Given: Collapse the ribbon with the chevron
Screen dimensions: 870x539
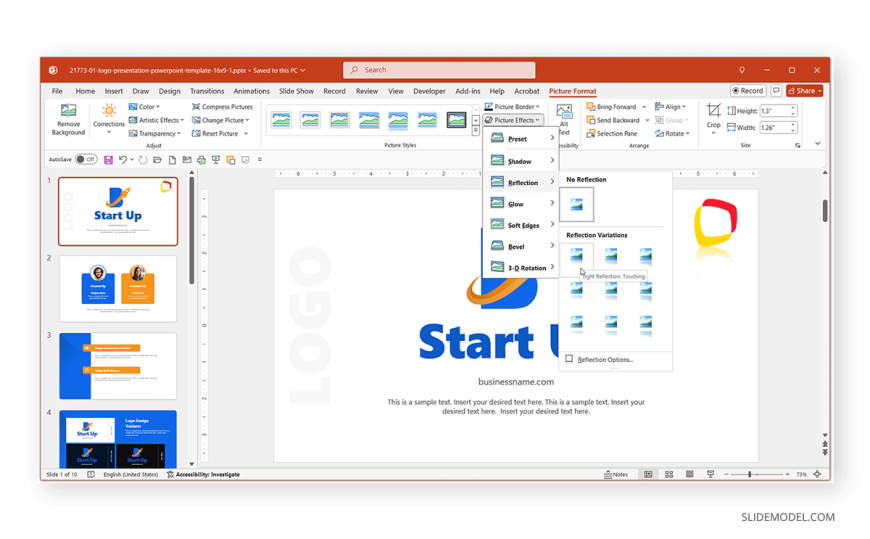Looking at the screenshot, I should (x=817, y=144).
